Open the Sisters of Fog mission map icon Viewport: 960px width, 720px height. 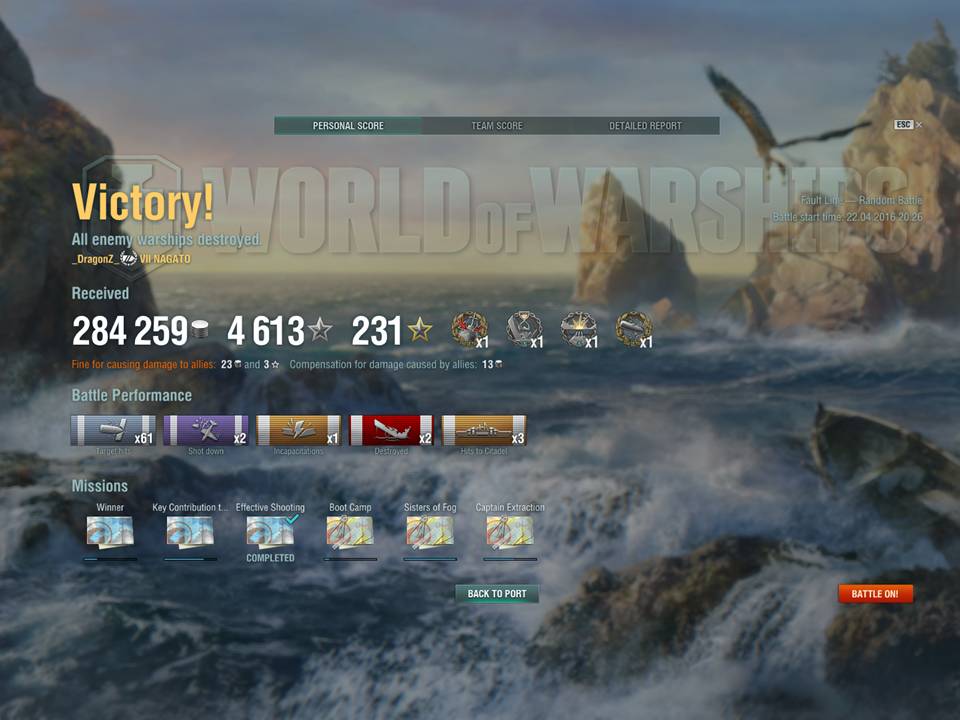pos(430,531)
